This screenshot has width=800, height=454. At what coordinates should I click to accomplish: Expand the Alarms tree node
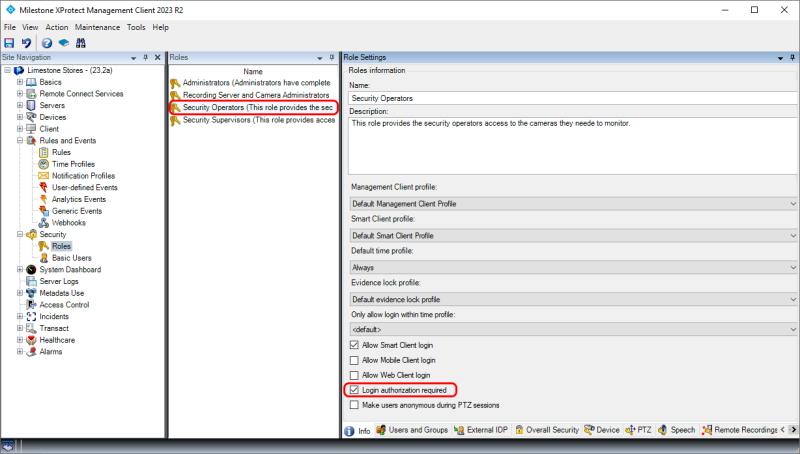pyautogui.click(x=20, y=352)
